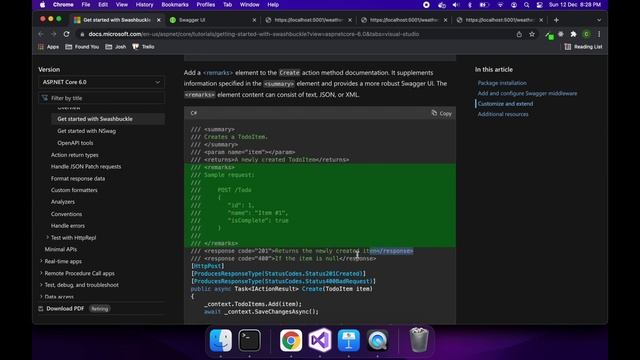Download PDF of documentation

tap(61, 309)
